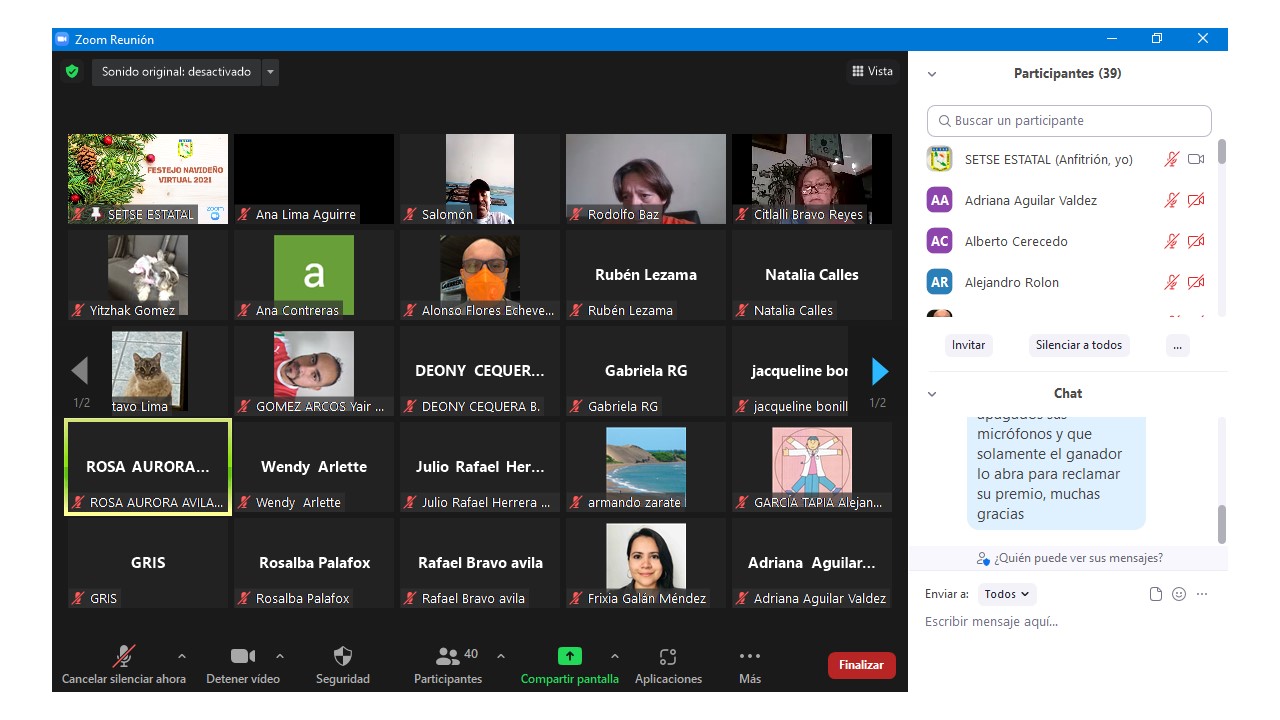Click the Más three-dots icon
Screen dimensions: 1280x720
click(750, 657)
